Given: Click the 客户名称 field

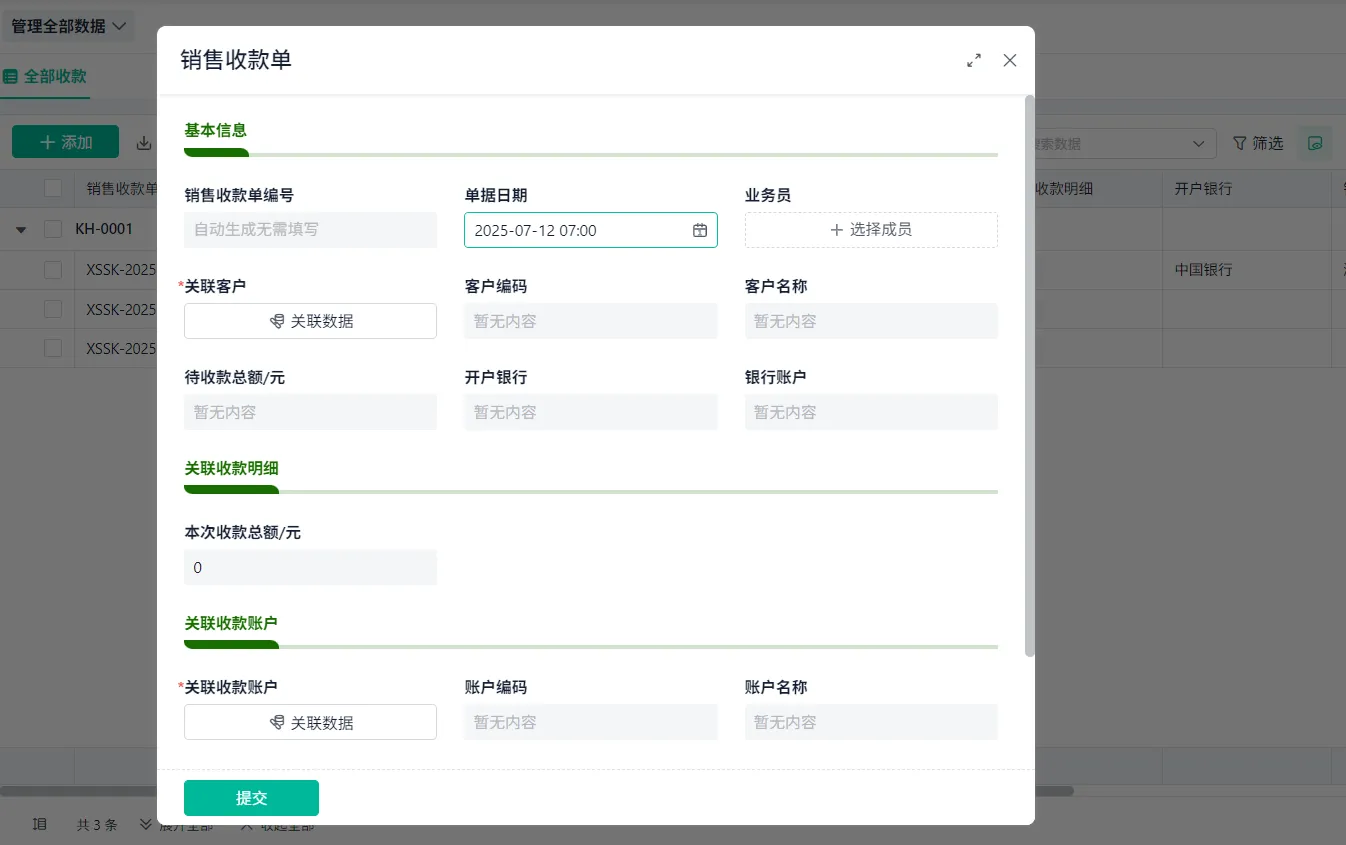Looking at the screenshot, I should (871, 321).
